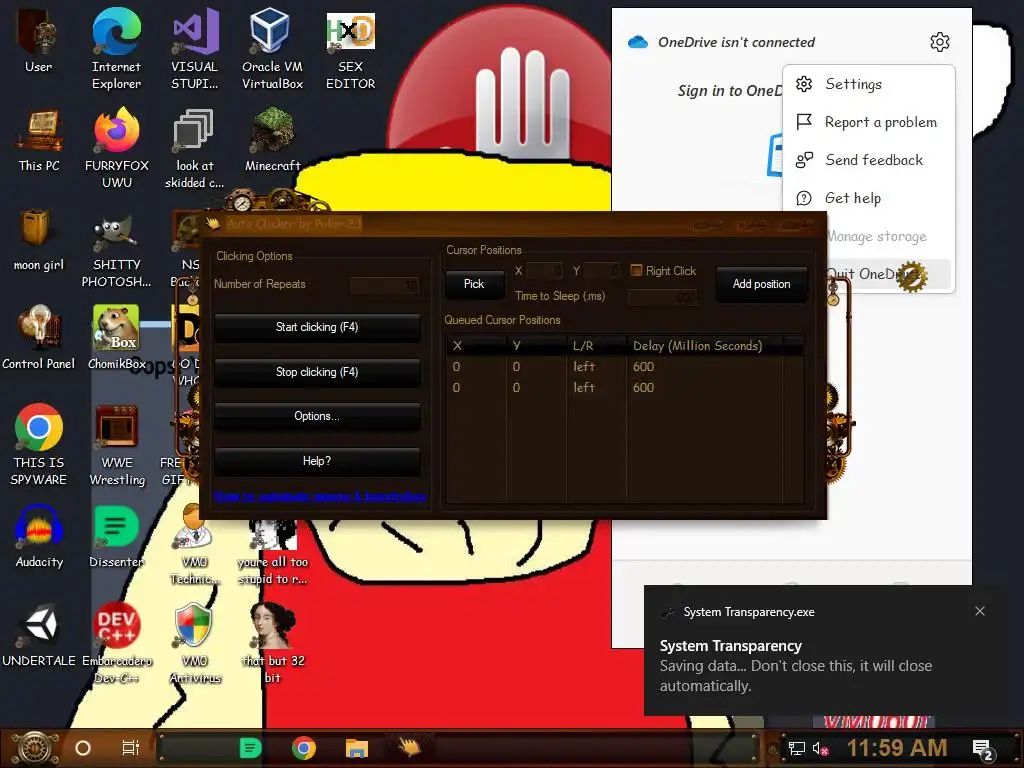Image resolution: width=1024 pixels, height=768 pixels.
Task: Open Oracle VM VirtualBox desktop icon
Action: click(x=272, y=49)
